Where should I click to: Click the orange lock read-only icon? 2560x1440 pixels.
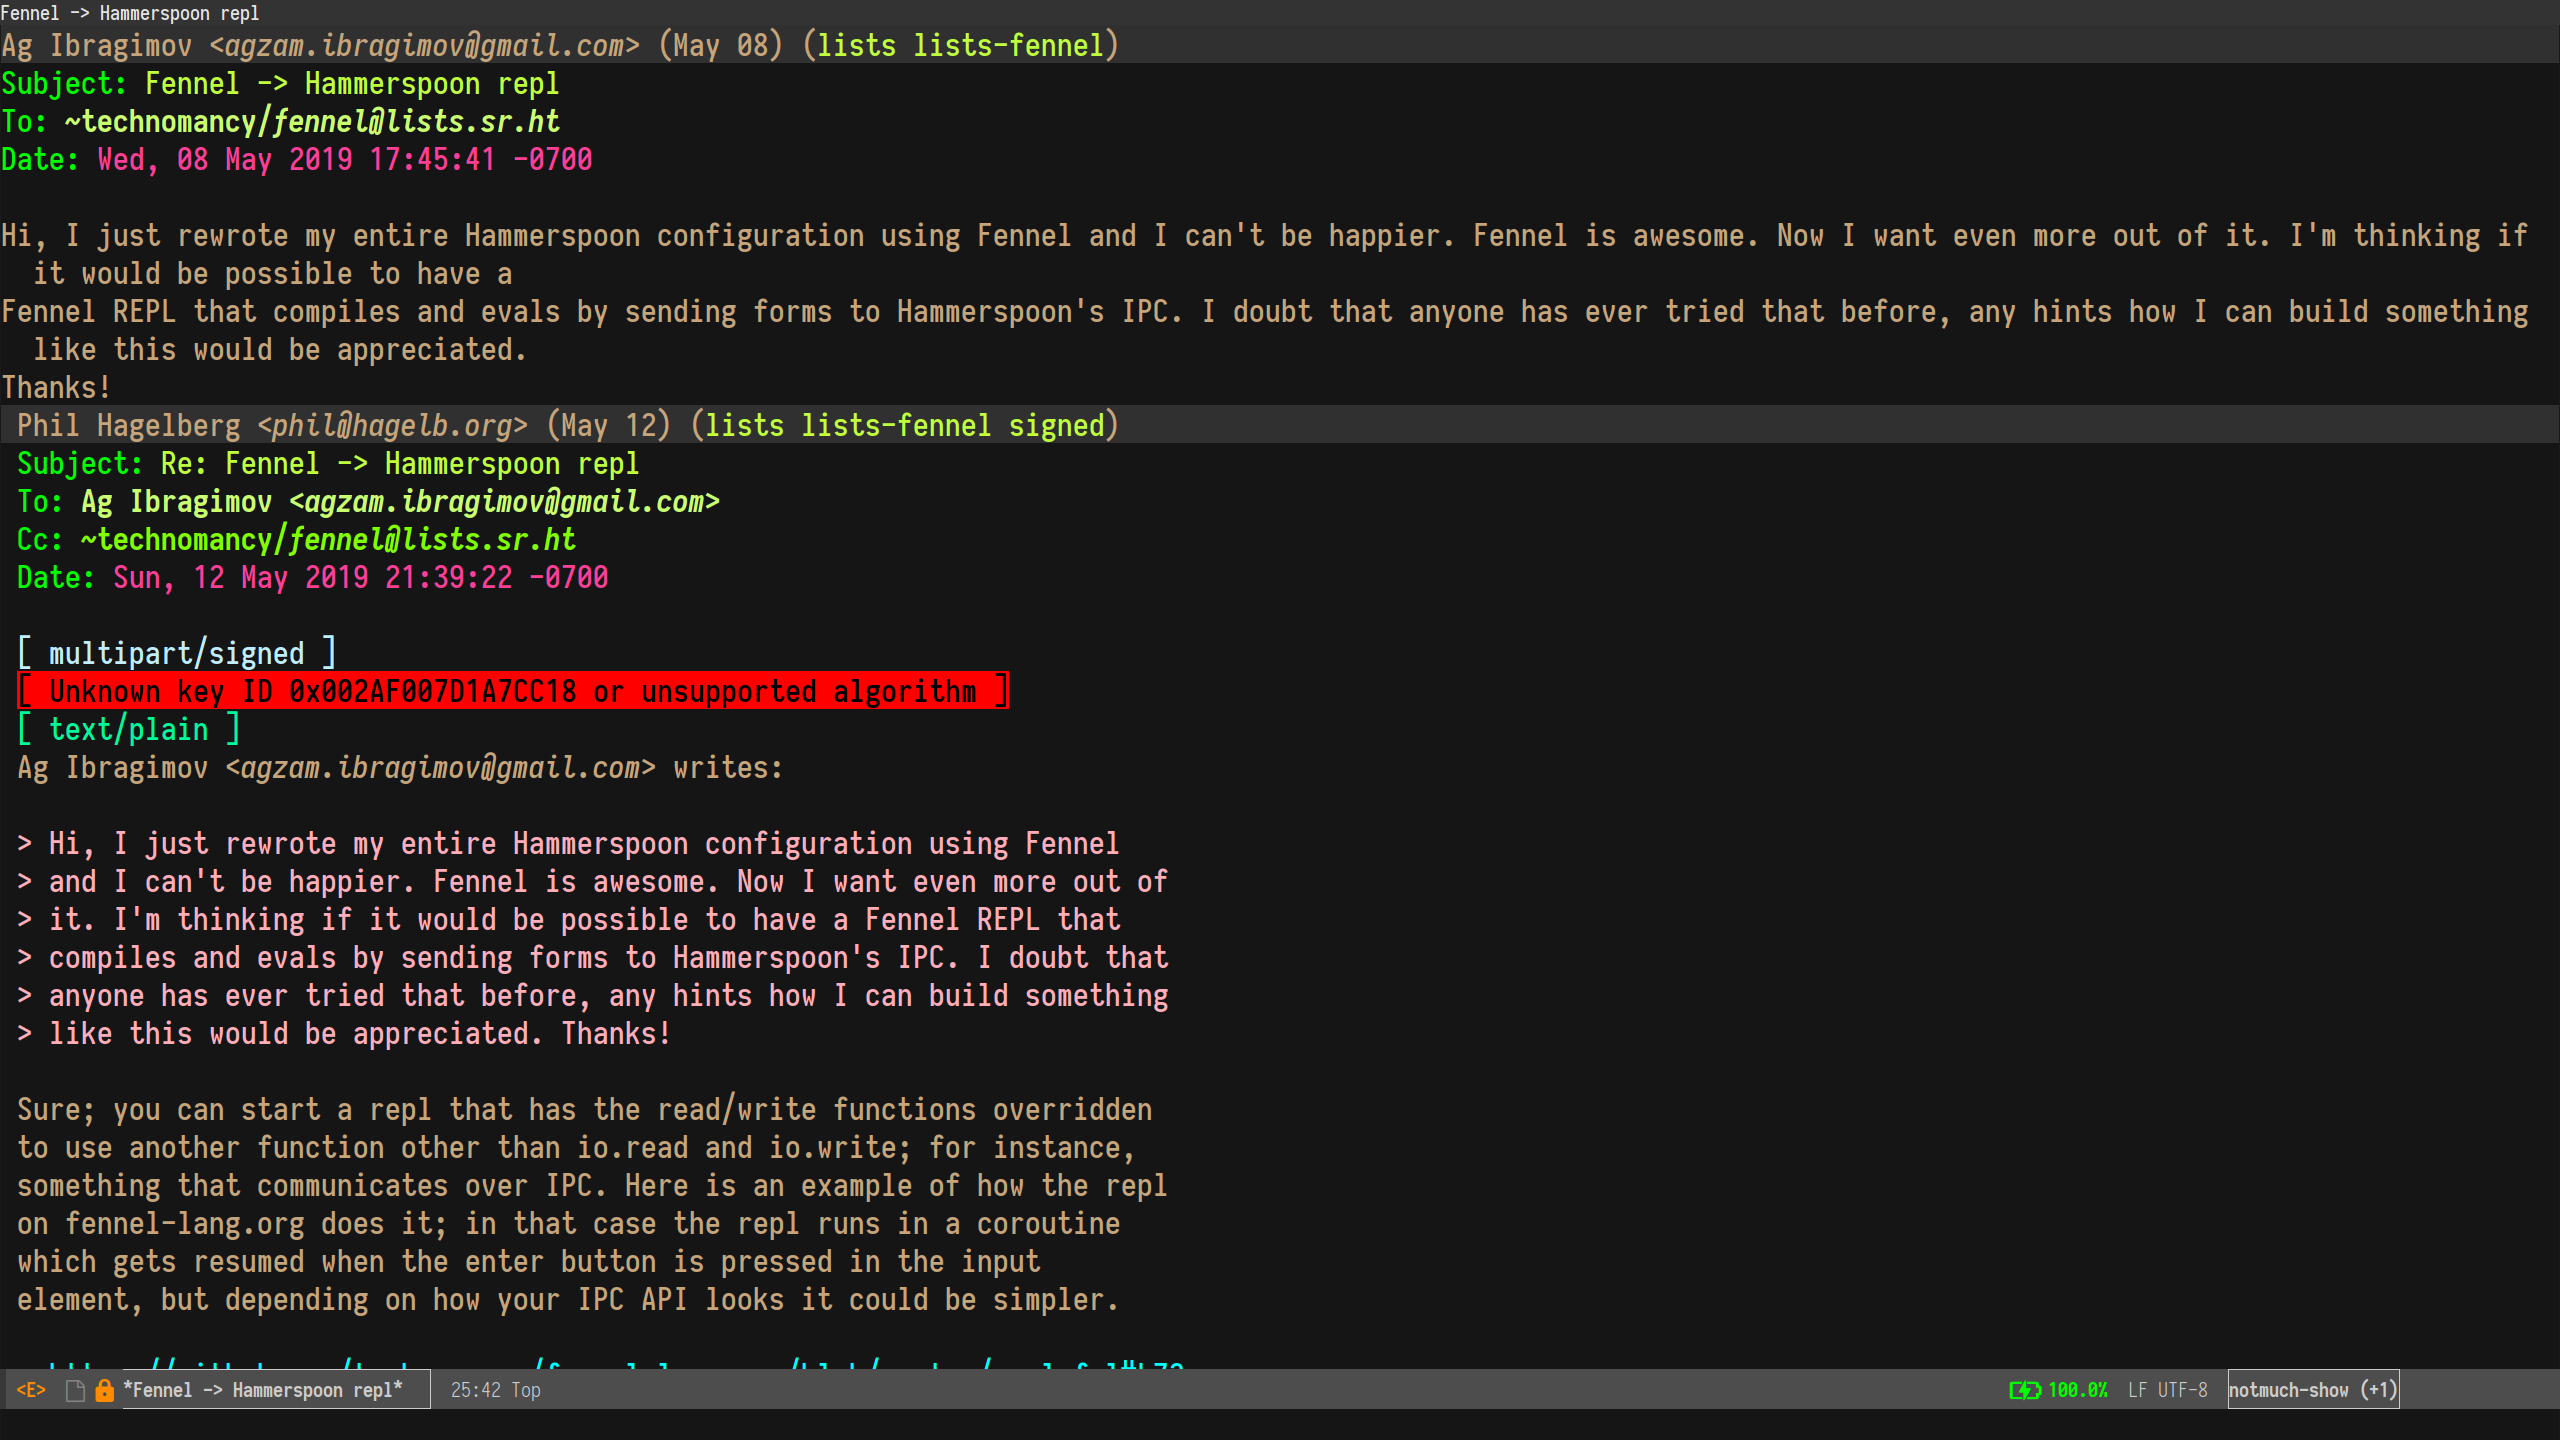(x=103, y=1389)
